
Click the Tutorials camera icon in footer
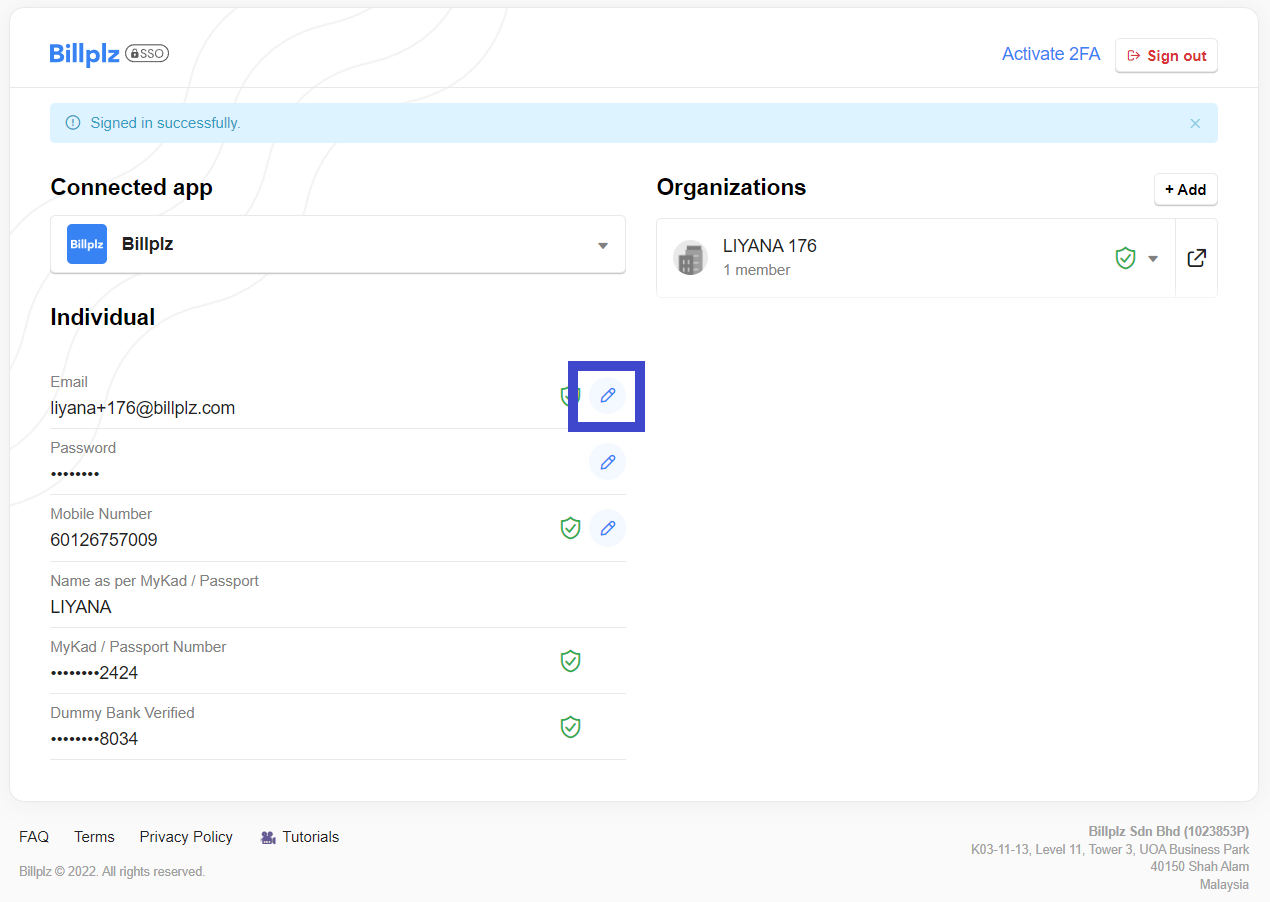tap(268, 837)
